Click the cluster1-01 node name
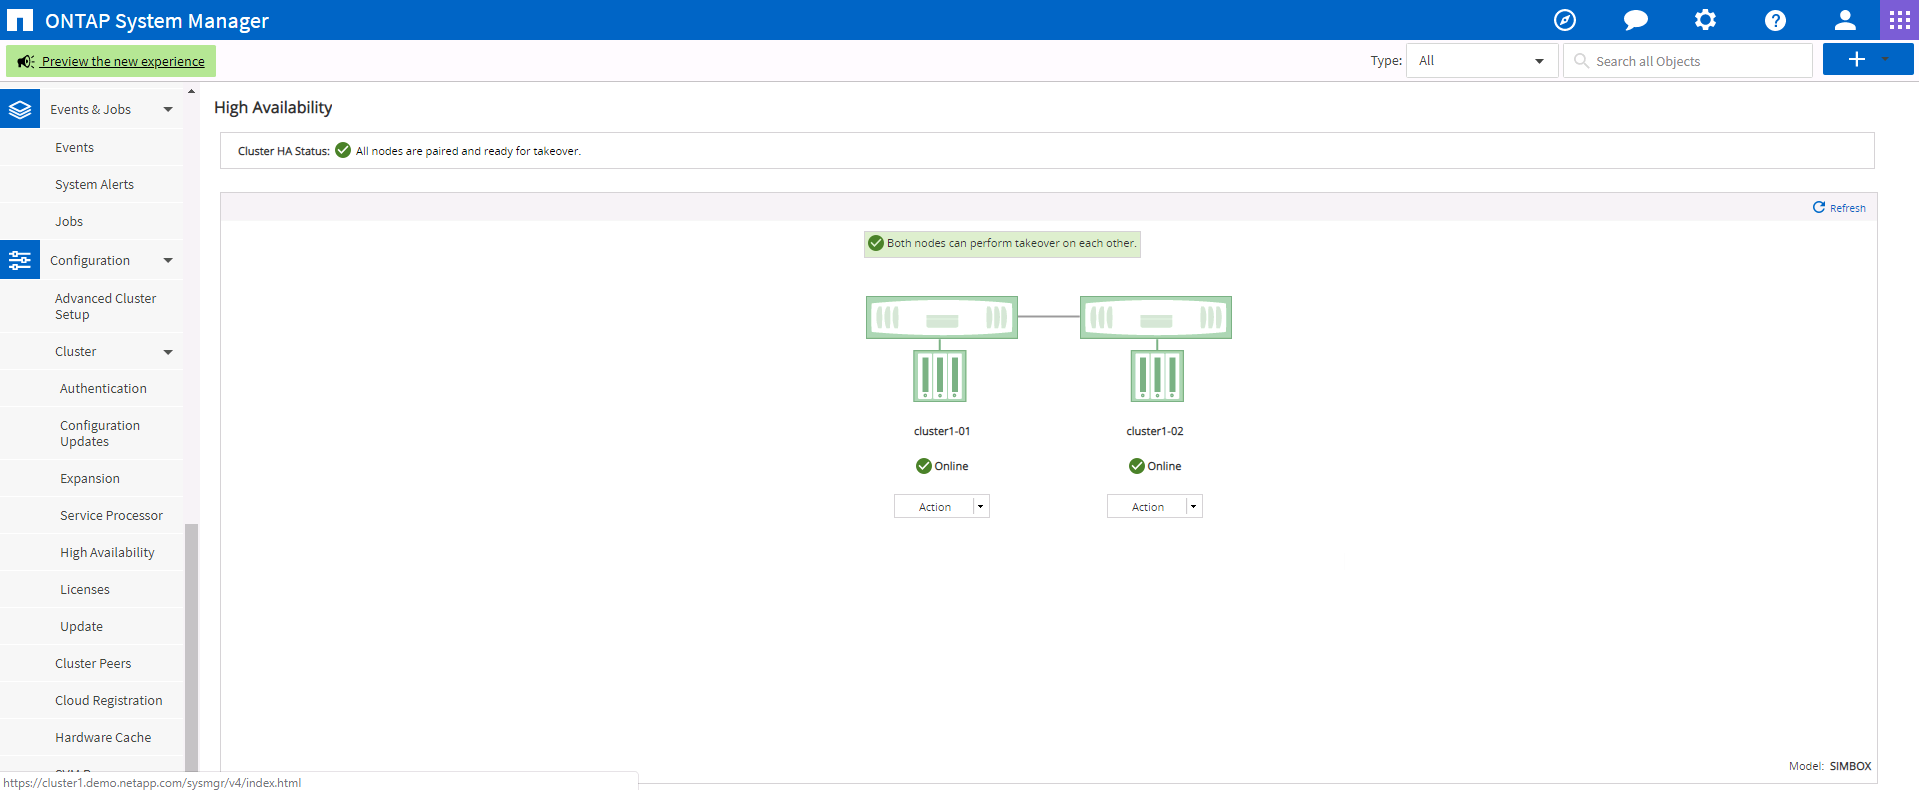This screenshot has width=1919, height=790. tap(942, 431)
